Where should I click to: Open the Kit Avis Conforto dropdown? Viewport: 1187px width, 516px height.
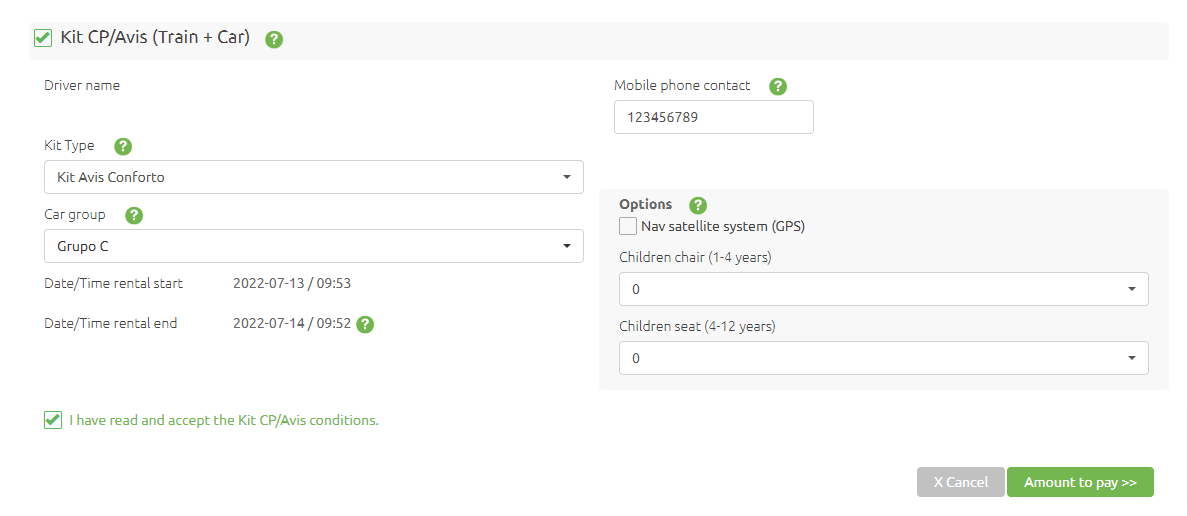(x=314, y=177)
